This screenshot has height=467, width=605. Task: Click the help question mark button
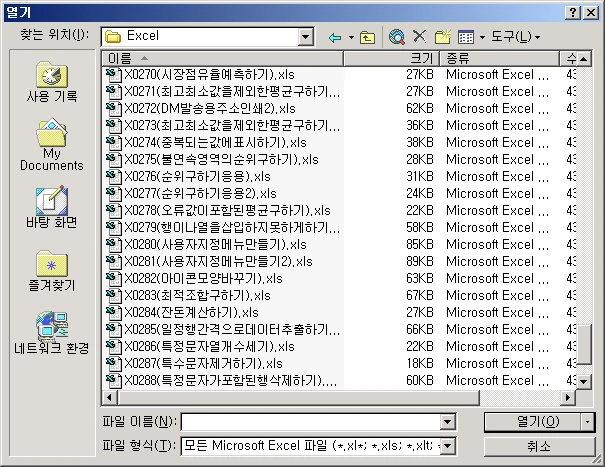click(x=573, y=13)
